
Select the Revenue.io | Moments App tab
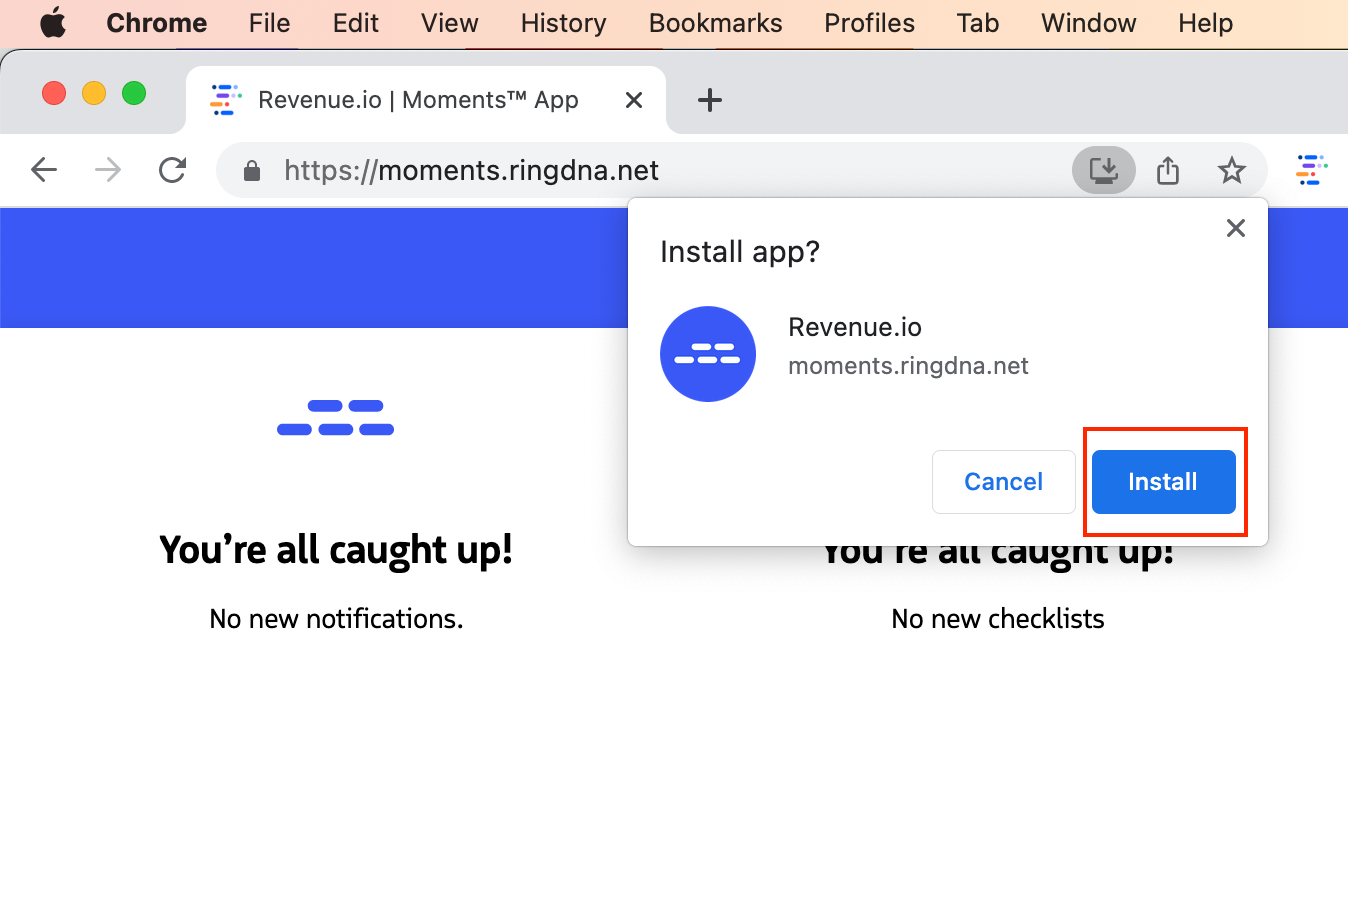(x=426, y=100)
